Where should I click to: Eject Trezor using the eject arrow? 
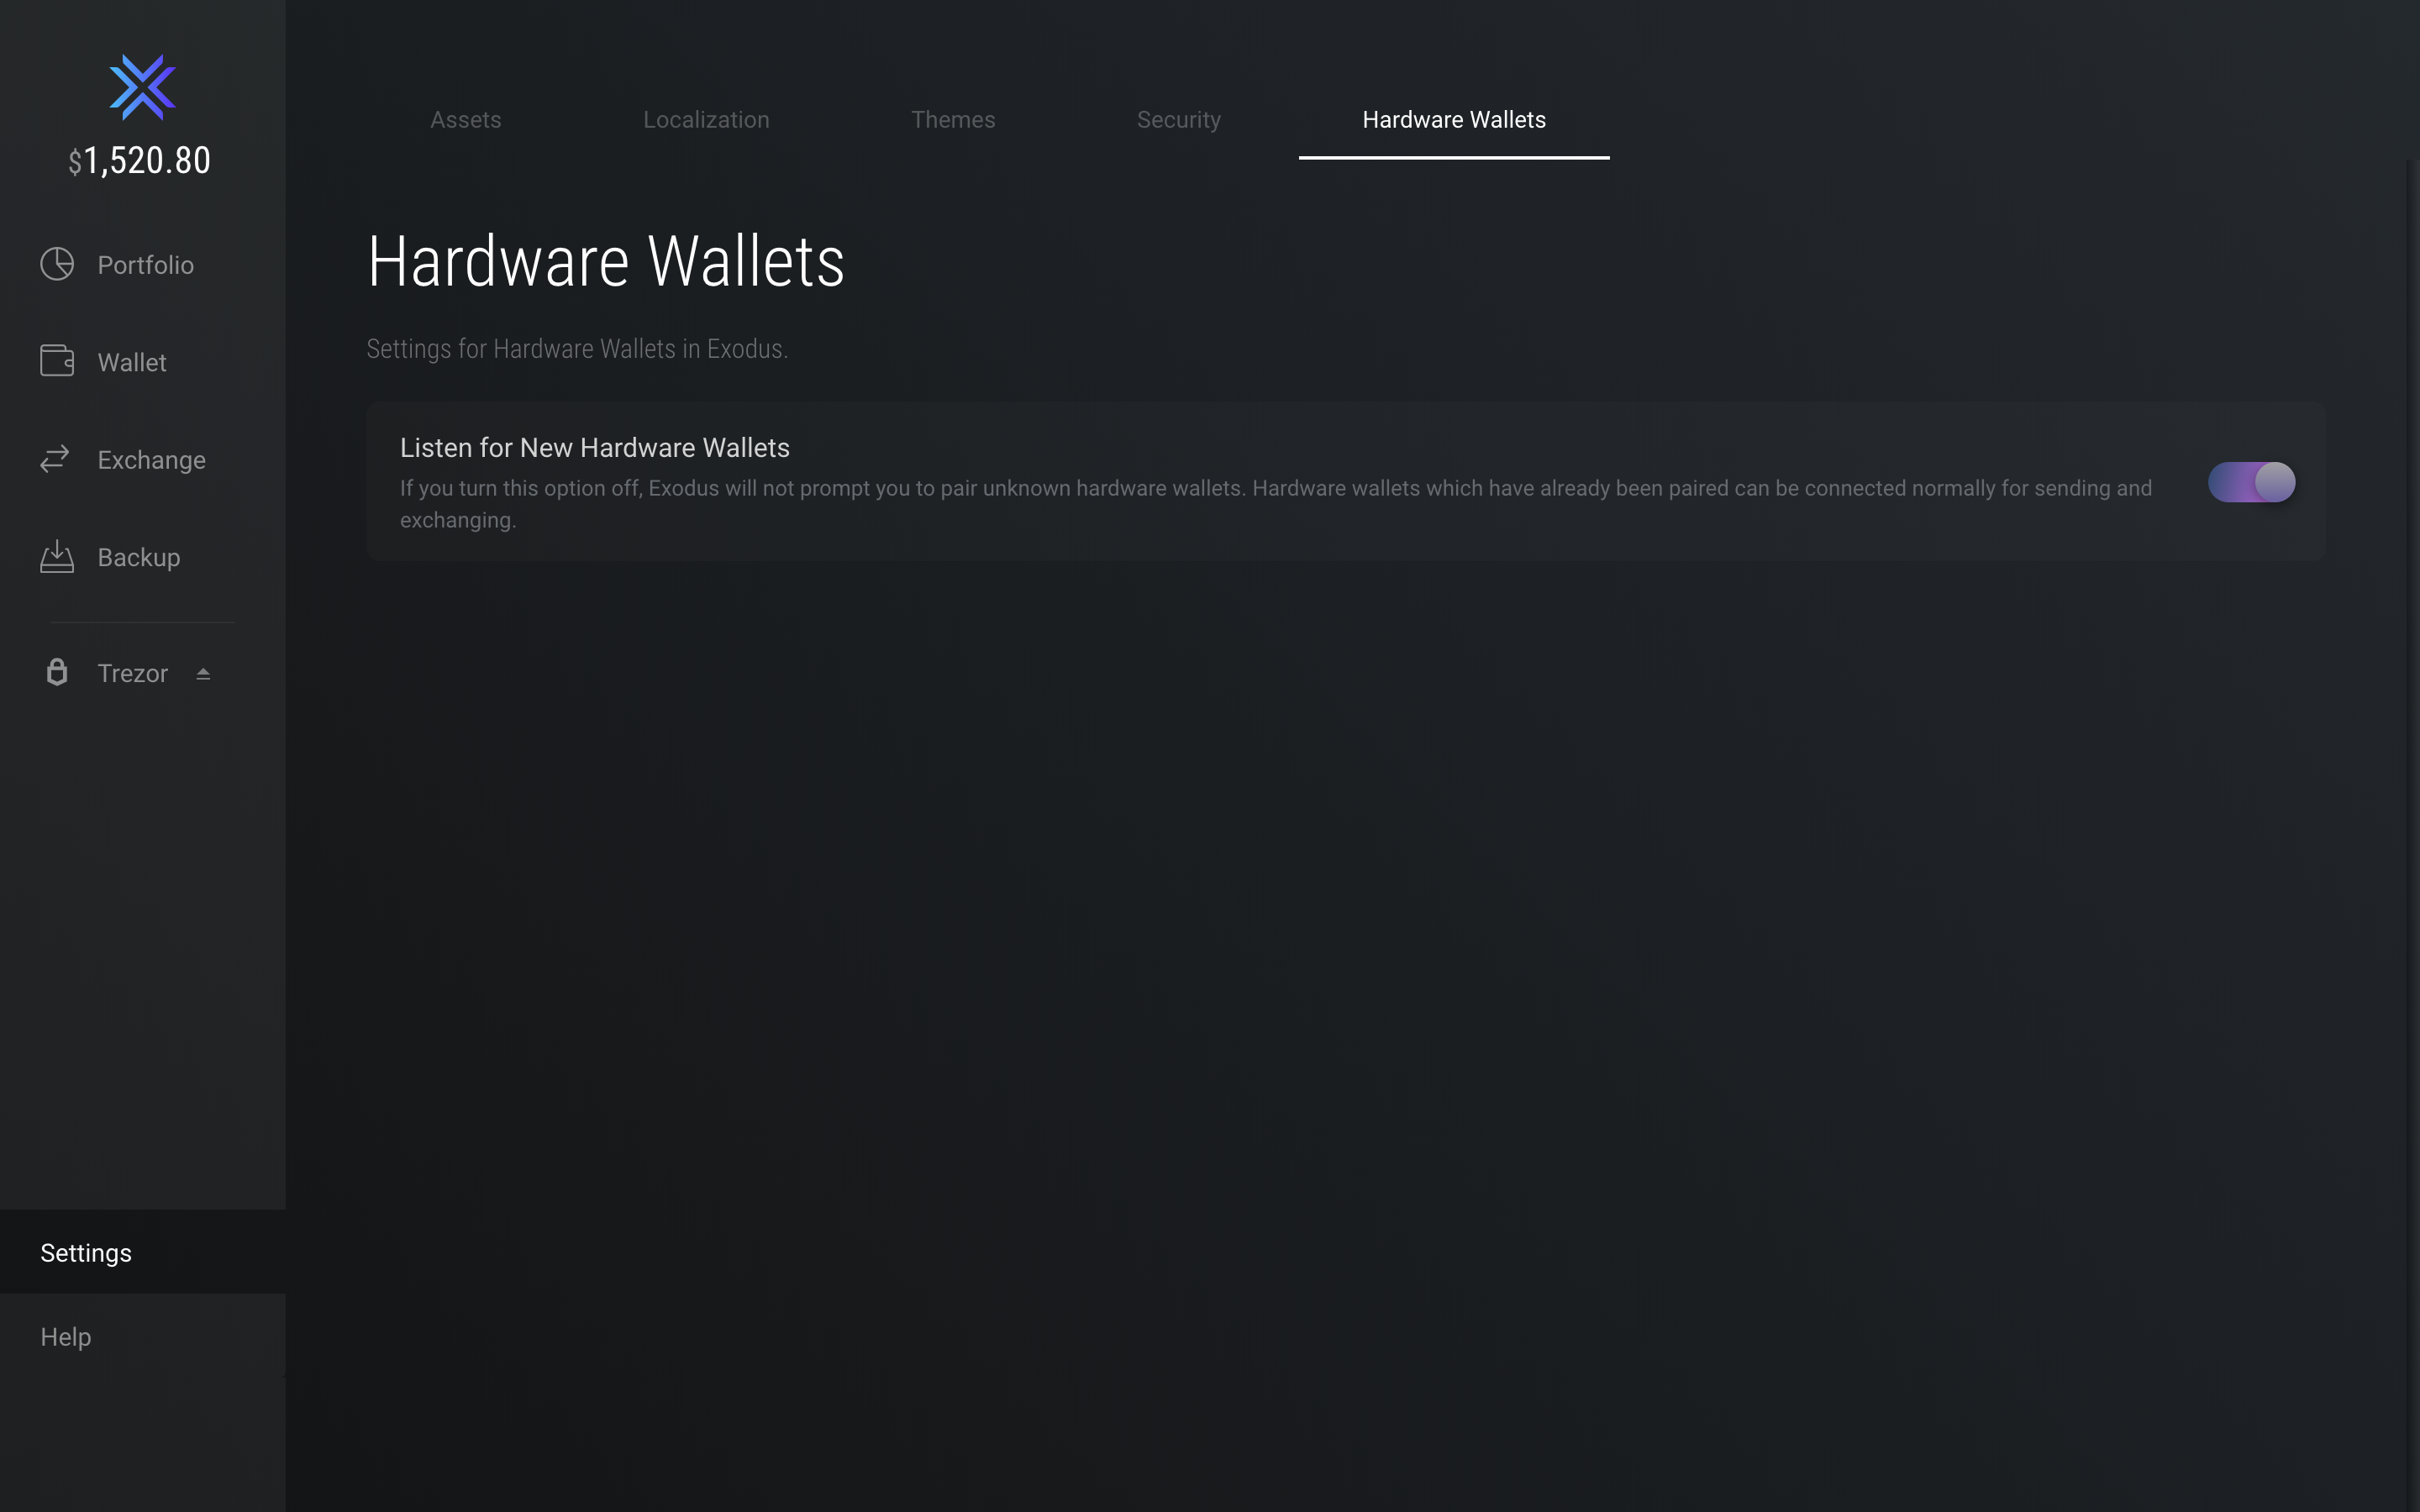(203, 674)
